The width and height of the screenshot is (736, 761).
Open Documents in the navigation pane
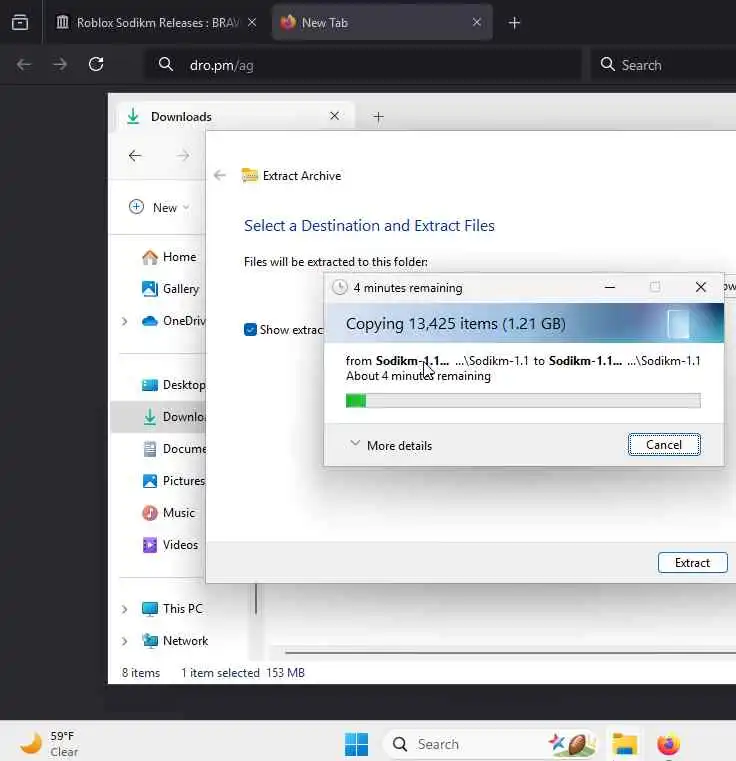173,449
